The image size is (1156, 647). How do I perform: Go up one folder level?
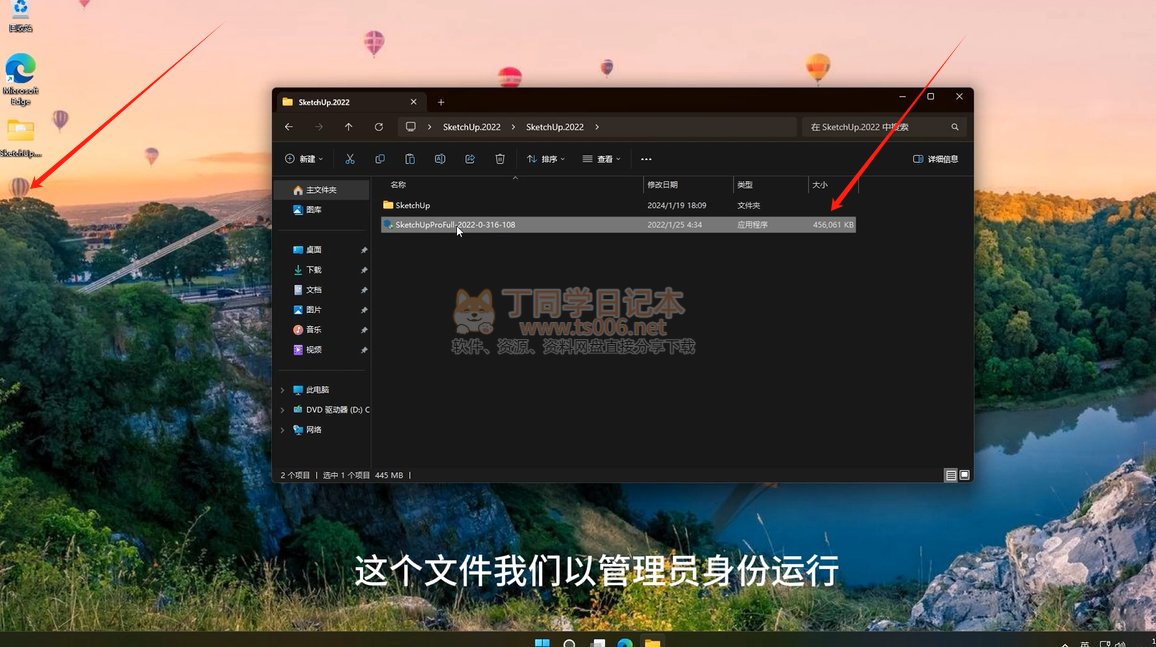[349, 127]
